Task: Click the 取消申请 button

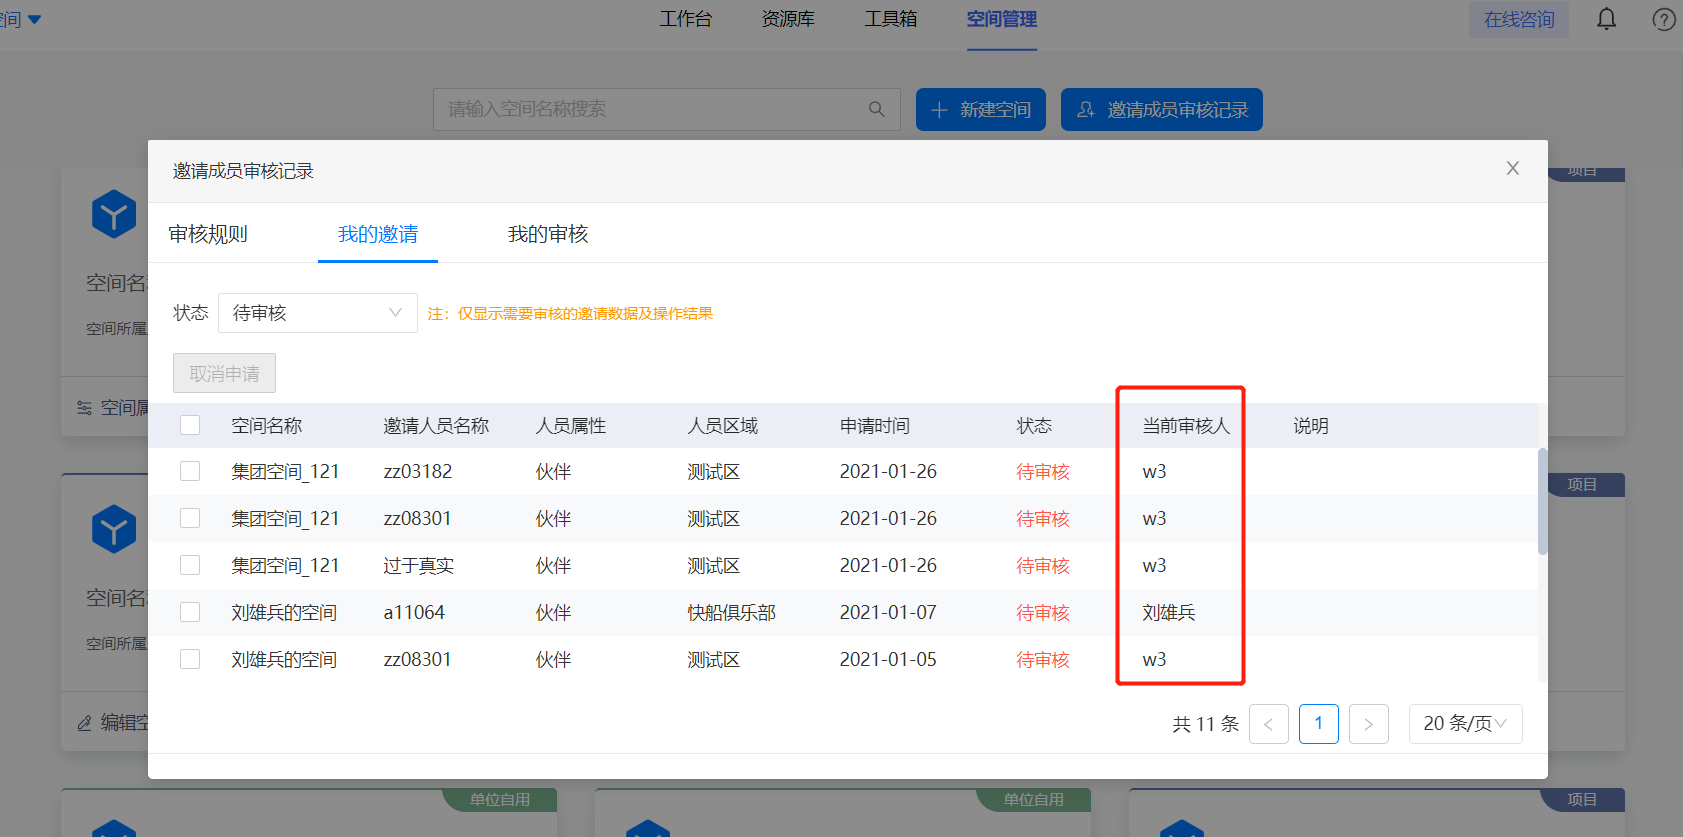Action: pos(224,373)
